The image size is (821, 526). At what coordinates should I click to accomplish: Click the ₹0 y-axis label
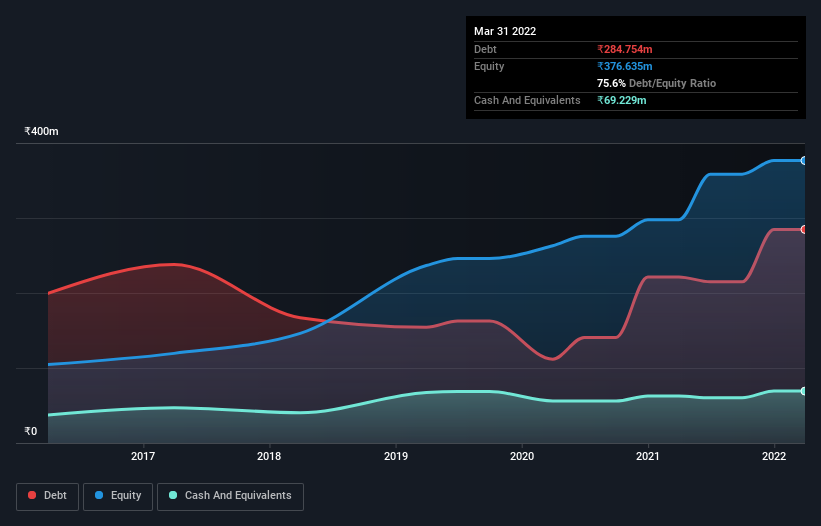[31, 431]
